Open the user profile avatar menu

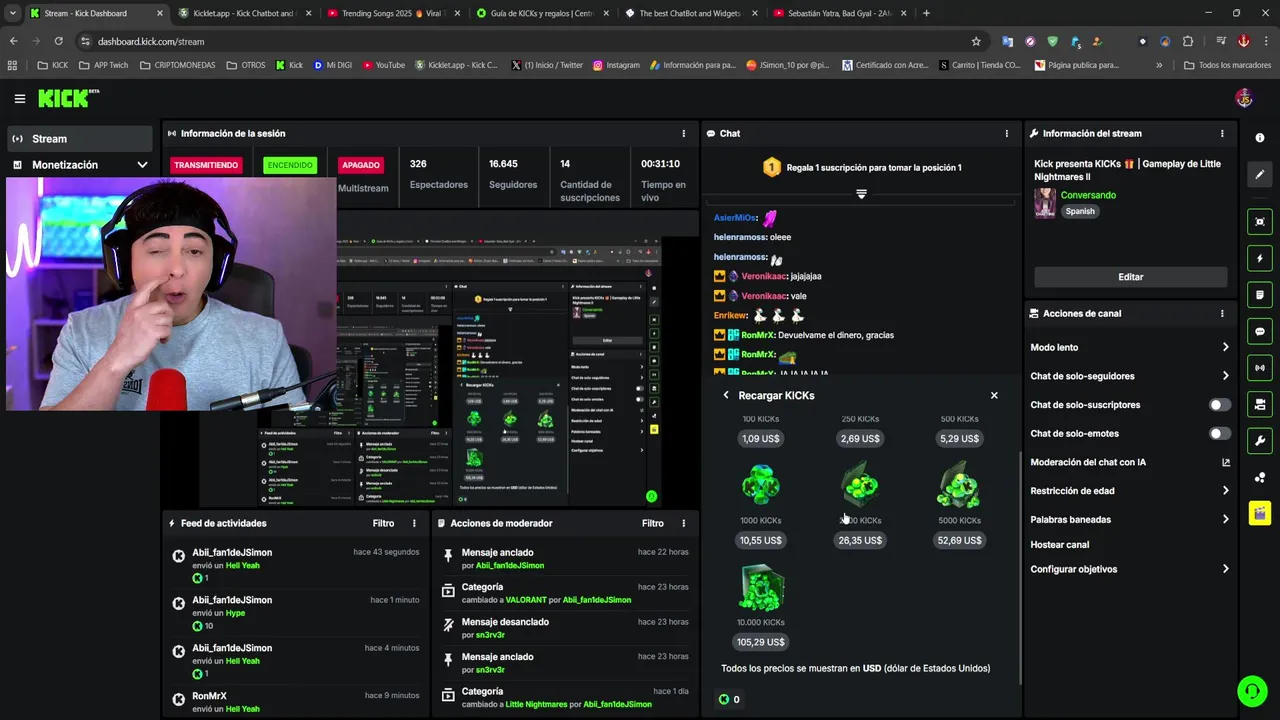[x=1244, y=98]
